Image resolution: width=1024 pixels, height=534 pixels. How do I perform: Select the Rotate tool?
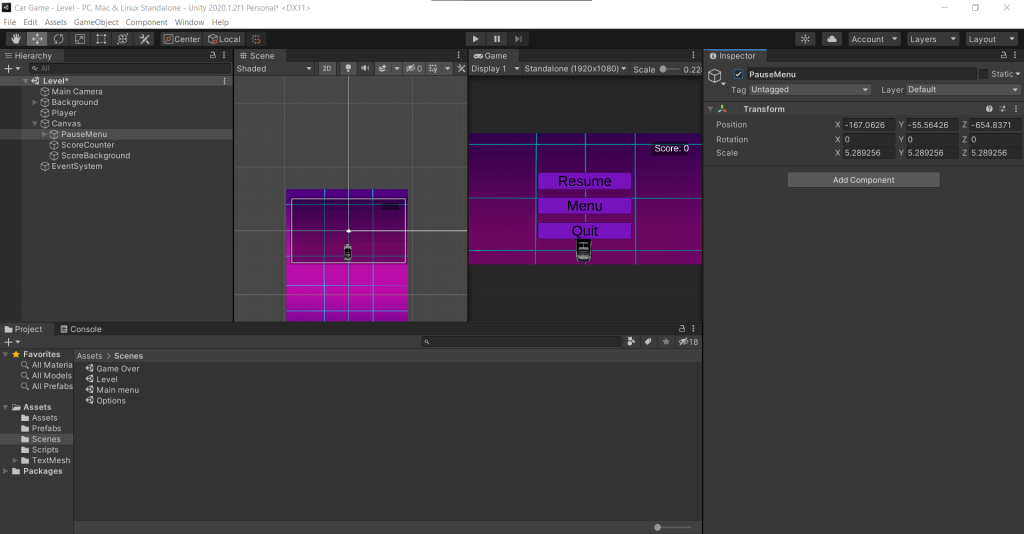(58, 39)
